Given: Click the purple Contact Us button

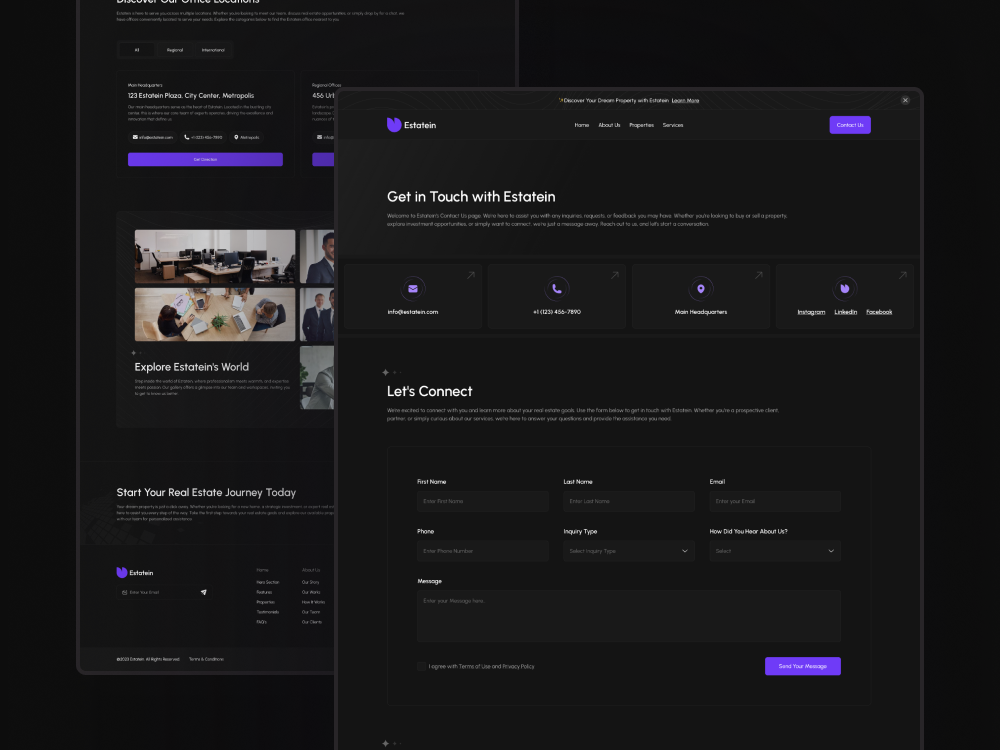Looking at the screenshot, I should tap(849, 125).
